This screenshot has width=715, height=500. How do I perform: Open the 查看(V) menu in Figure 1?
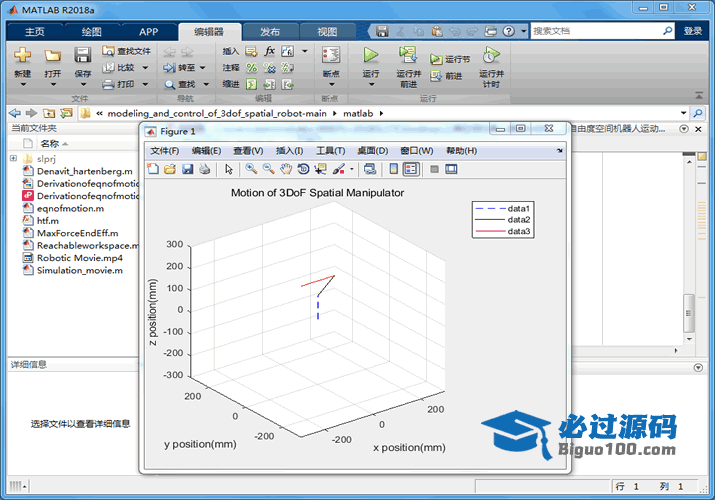[x=248, y=151]
